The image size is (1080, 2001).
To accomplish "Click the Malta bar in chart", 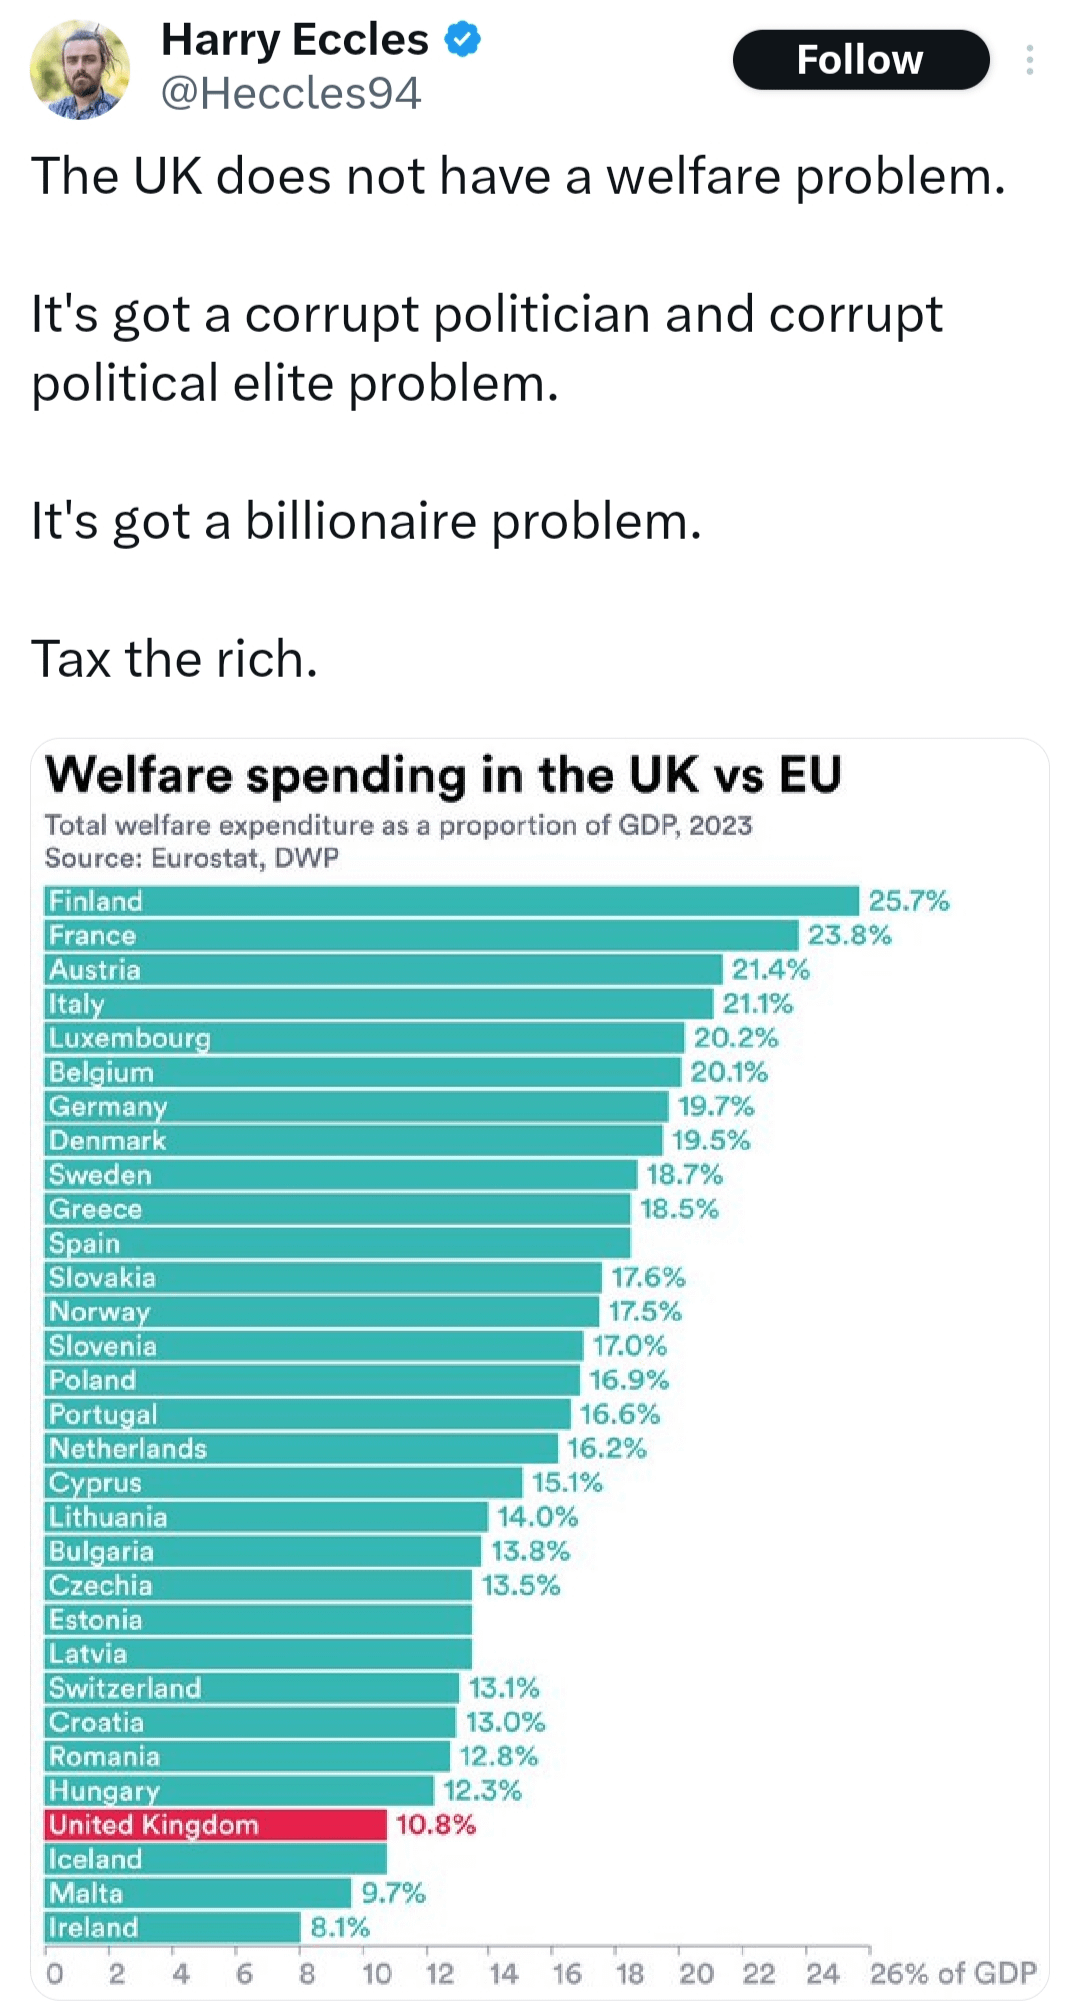I will (198, 1893).
